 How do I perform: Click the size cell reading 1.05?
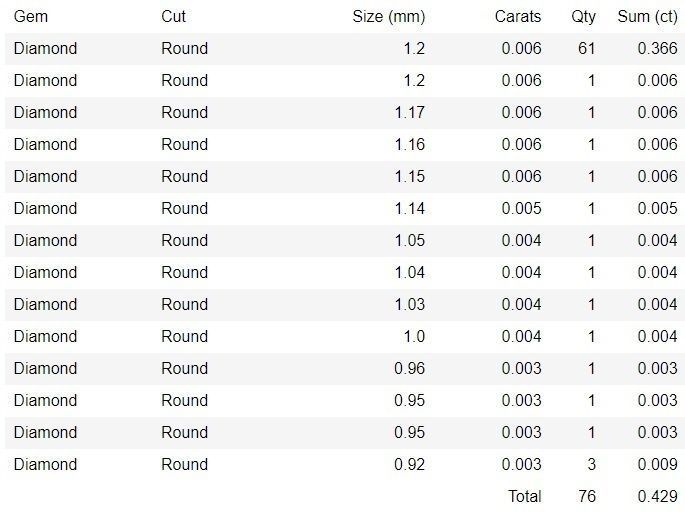click(x=409, y=240)
